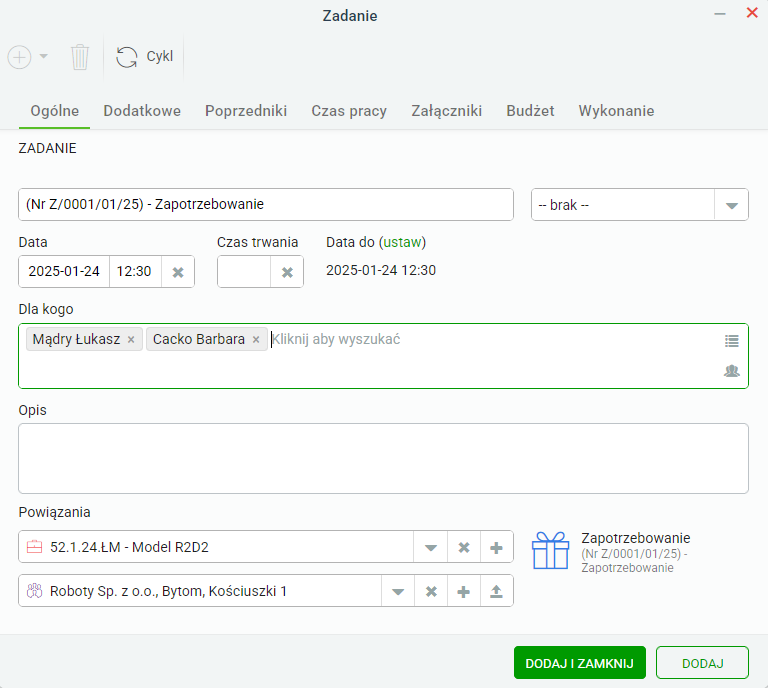The width and height of the screenshot is (768, 688).
Task: Remove Mądry Łukasz tag
Action: point(131,339)
